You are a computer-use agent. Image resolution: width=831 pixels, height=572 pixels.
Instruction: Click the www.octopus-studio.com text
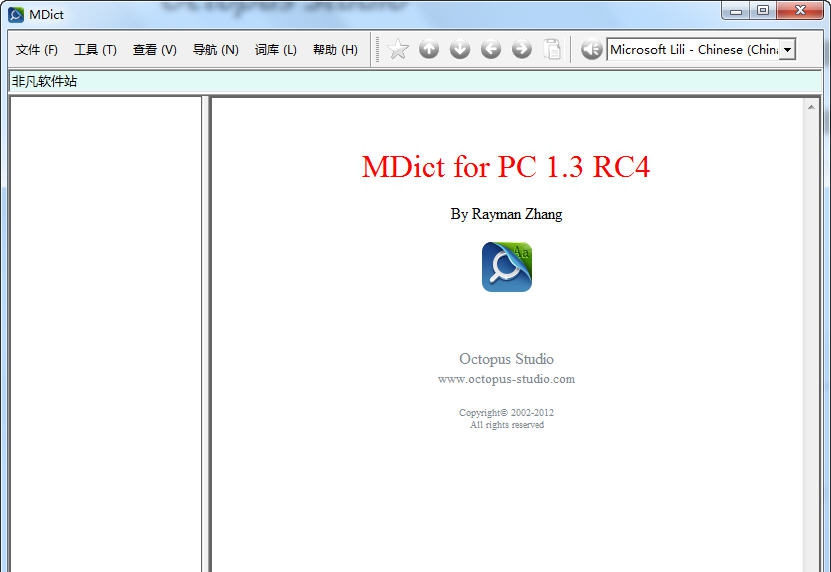506,379
